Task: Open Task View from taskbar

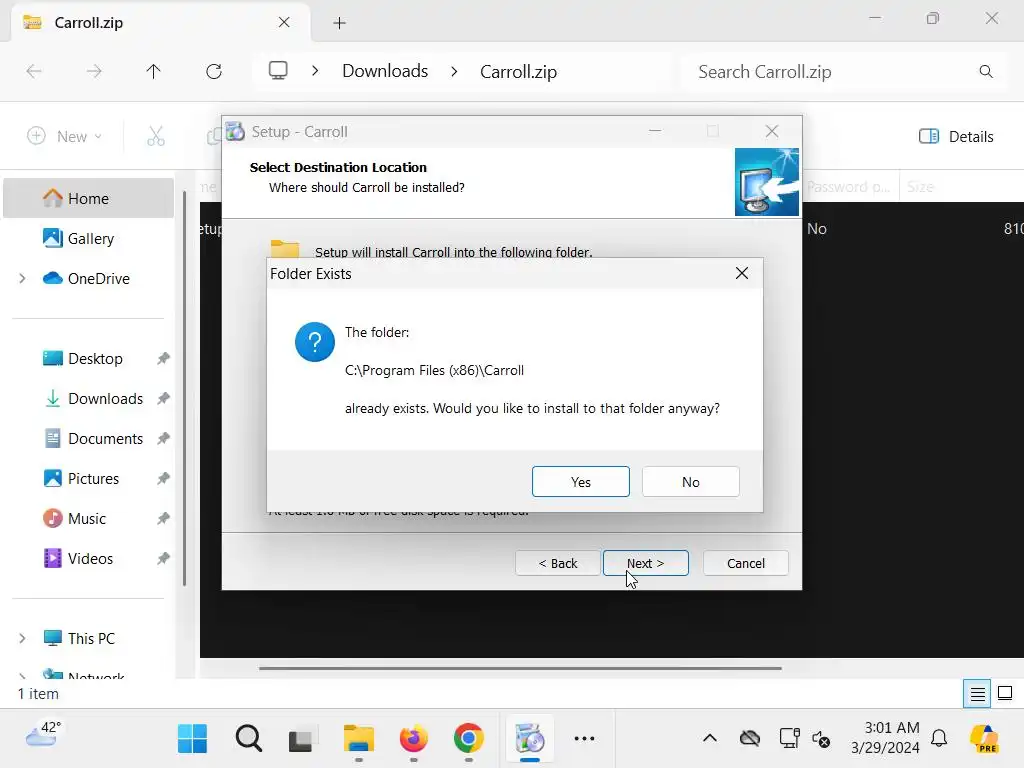Action: [x=301, y=739]
